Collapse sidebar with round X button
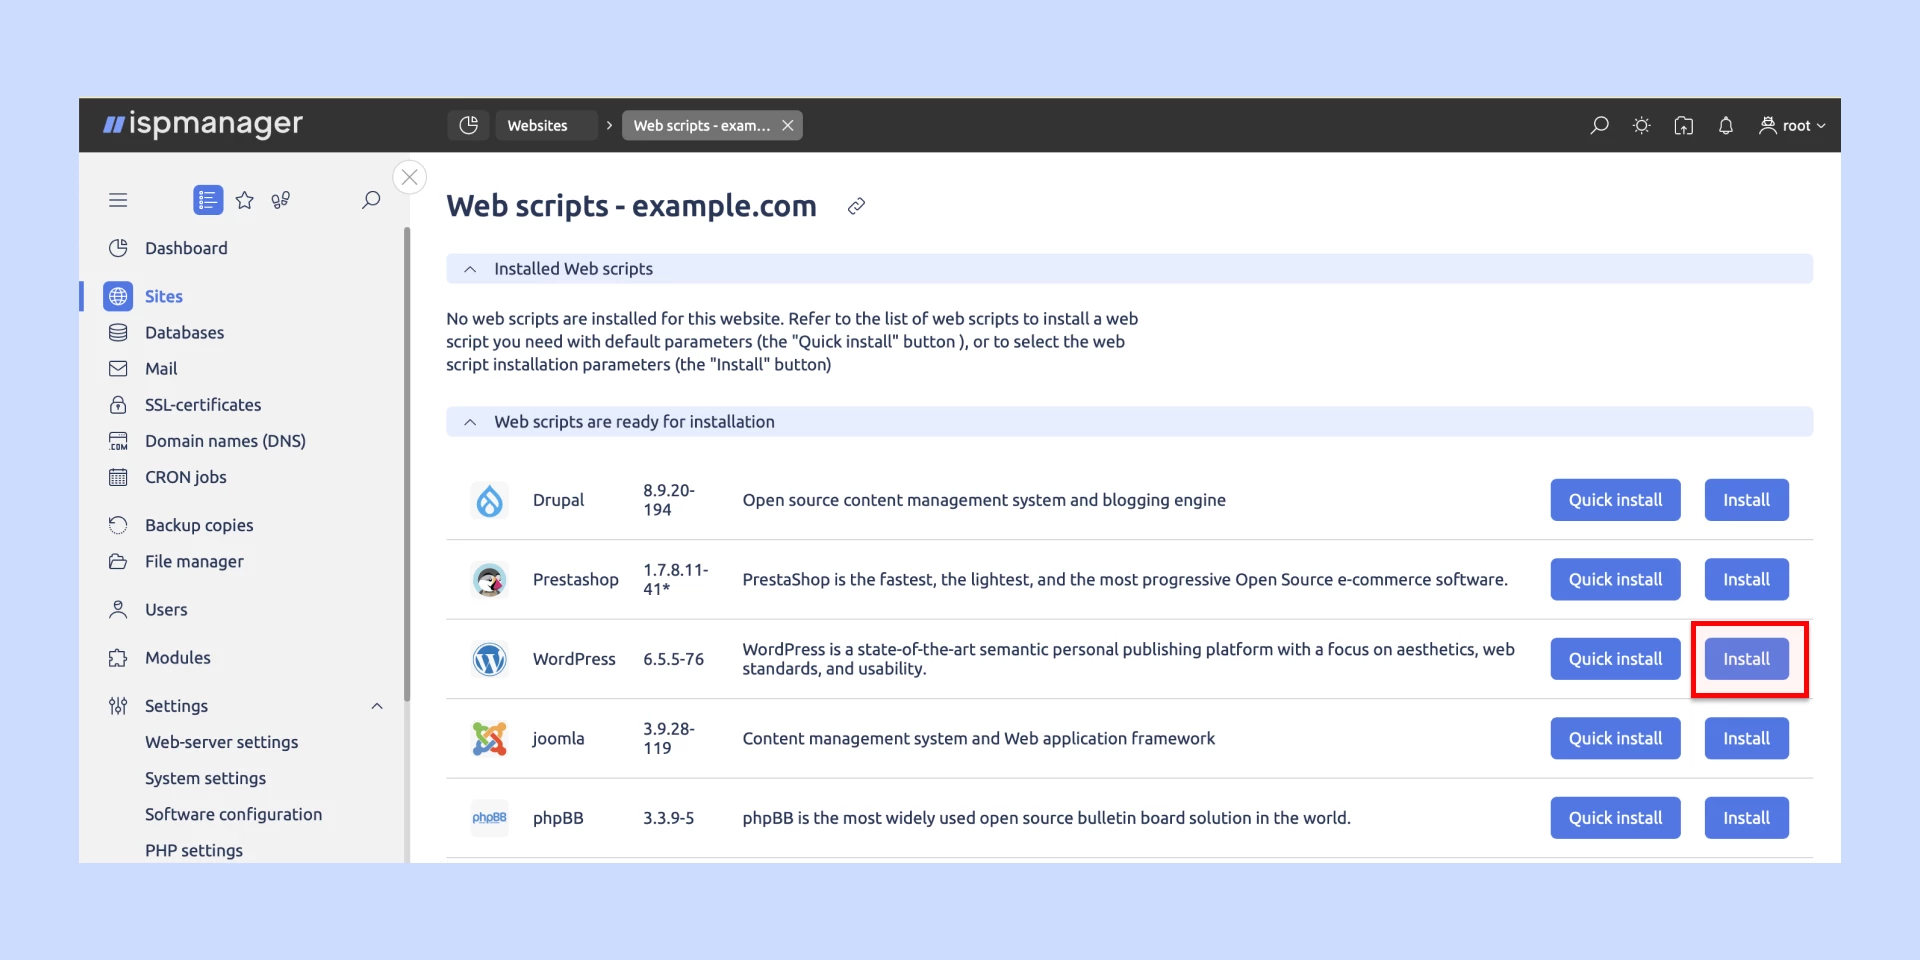 [410, 177]
